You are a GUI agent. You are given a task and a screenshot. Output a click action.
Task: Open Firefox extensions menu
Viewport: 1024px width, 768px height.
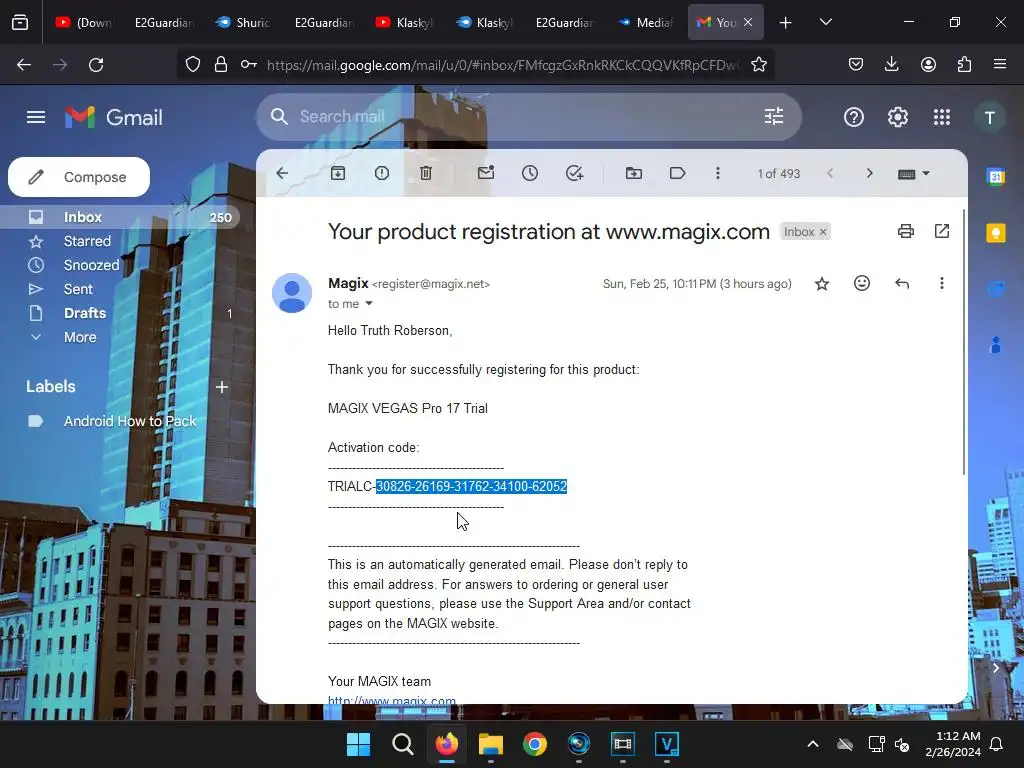(964, 64)
